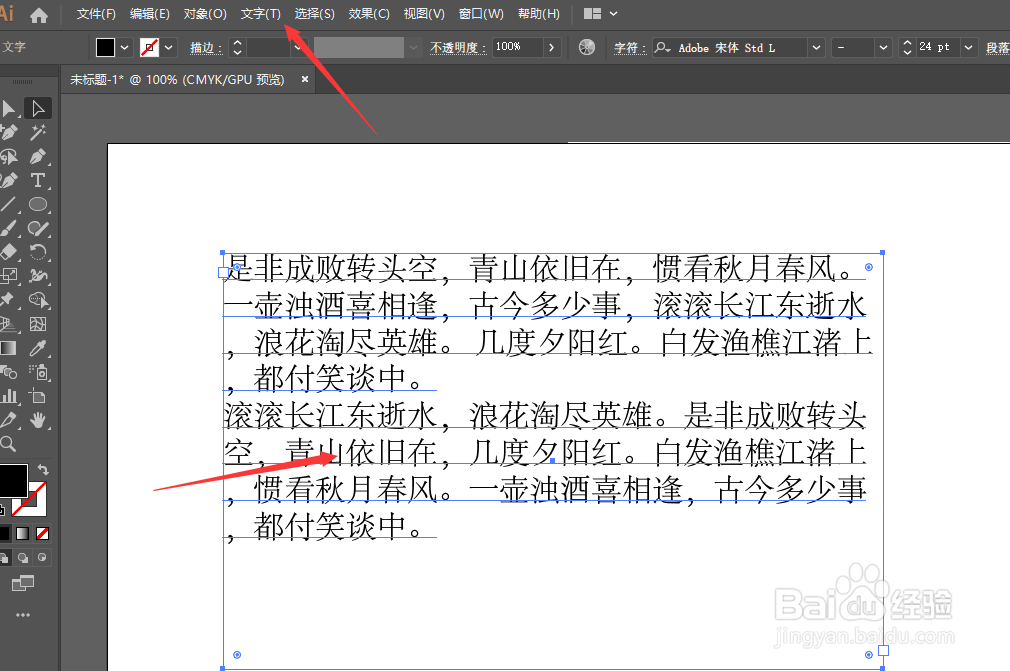This screenshot has height=671, width=1010.
Task: Enable None for the current fill
Action: click(43, 533)
